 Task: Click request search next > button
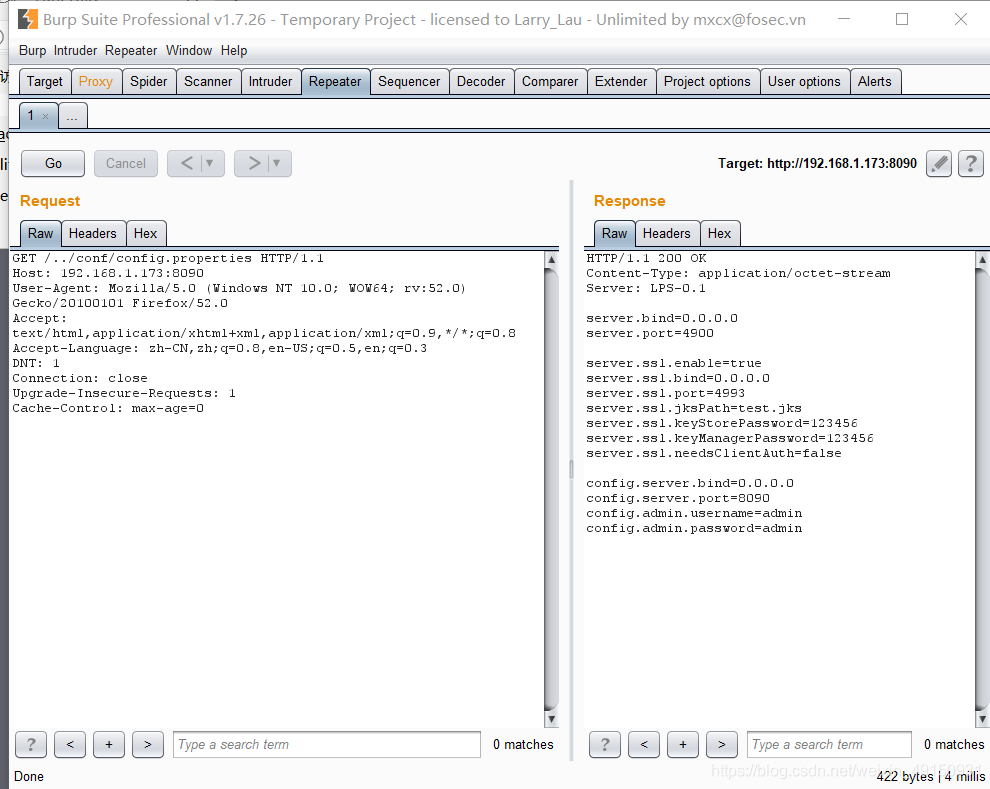pyautogui.click(x=148, y=744)
